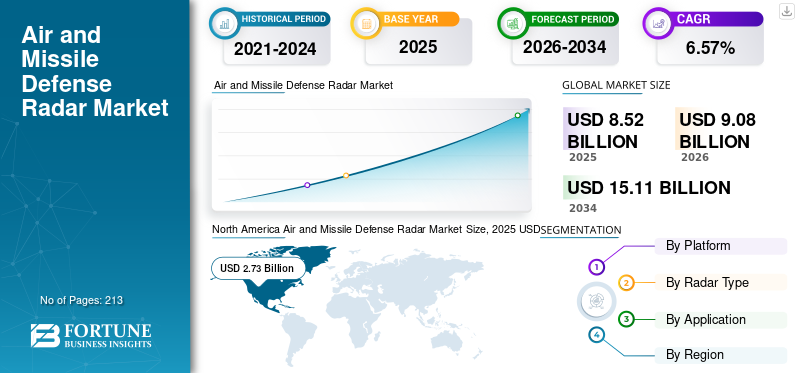Click the CAGR growth graph icon

coord(658,22)
